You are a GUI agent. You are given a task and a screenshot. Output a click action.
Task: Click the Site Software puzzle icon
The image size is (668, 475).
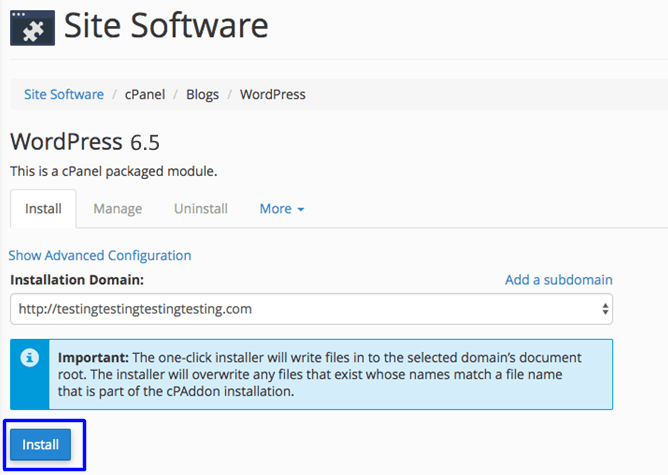(x=32, y=27)
